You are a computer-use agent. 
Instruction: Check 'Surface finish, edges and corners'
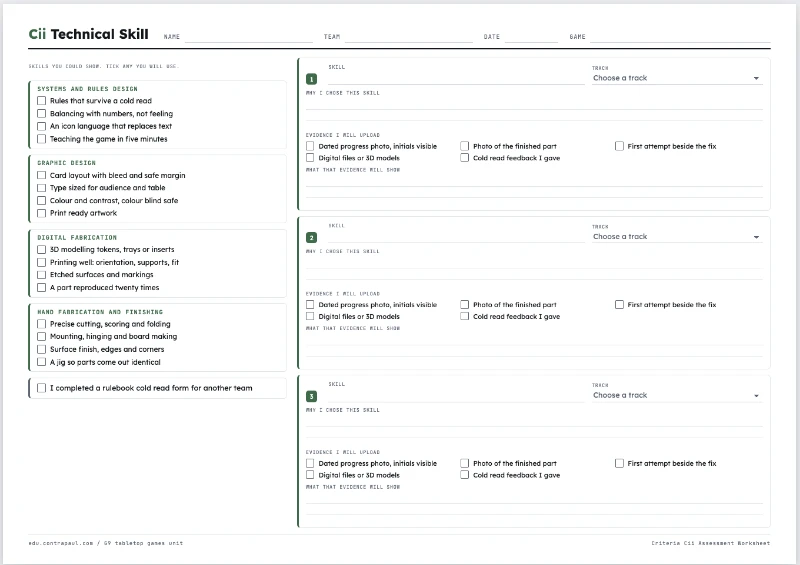[x=41, y=349]
